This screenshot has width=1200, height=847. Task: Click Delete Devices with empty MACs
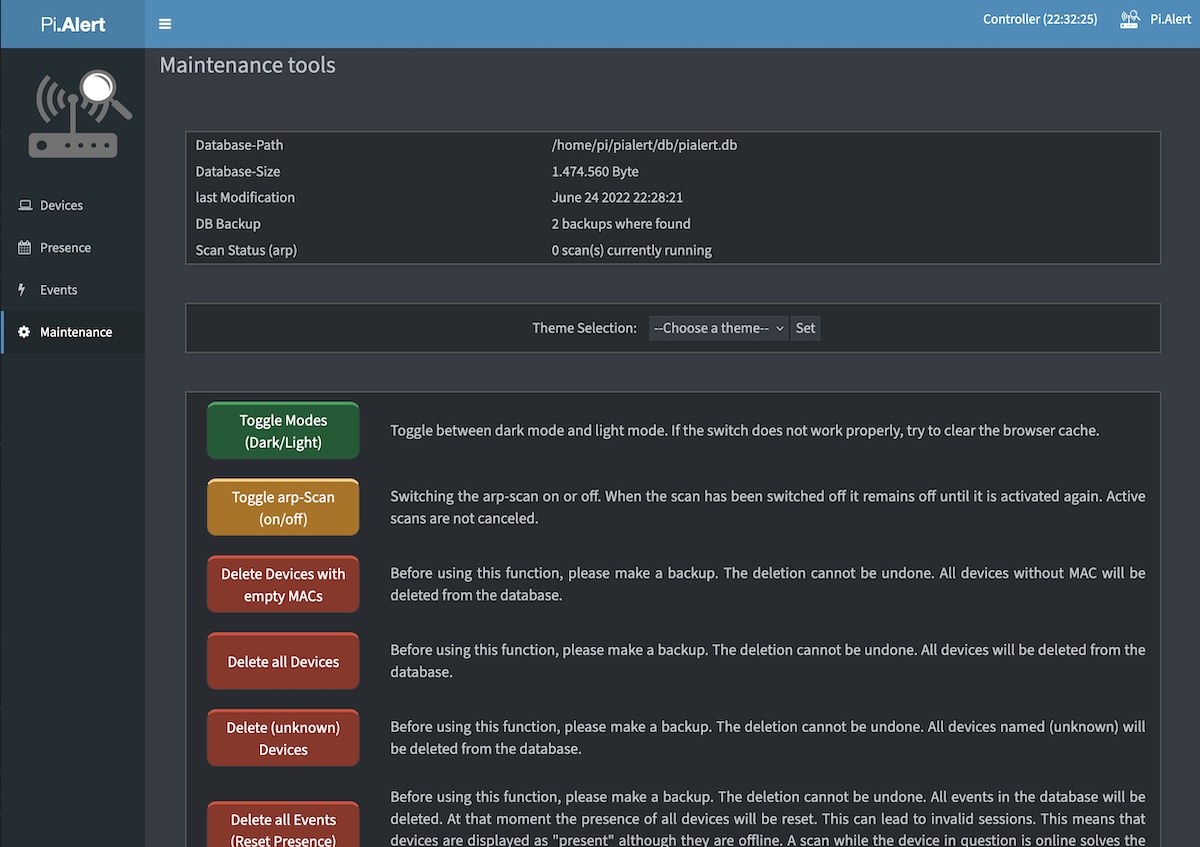click(x=283, y=585)
